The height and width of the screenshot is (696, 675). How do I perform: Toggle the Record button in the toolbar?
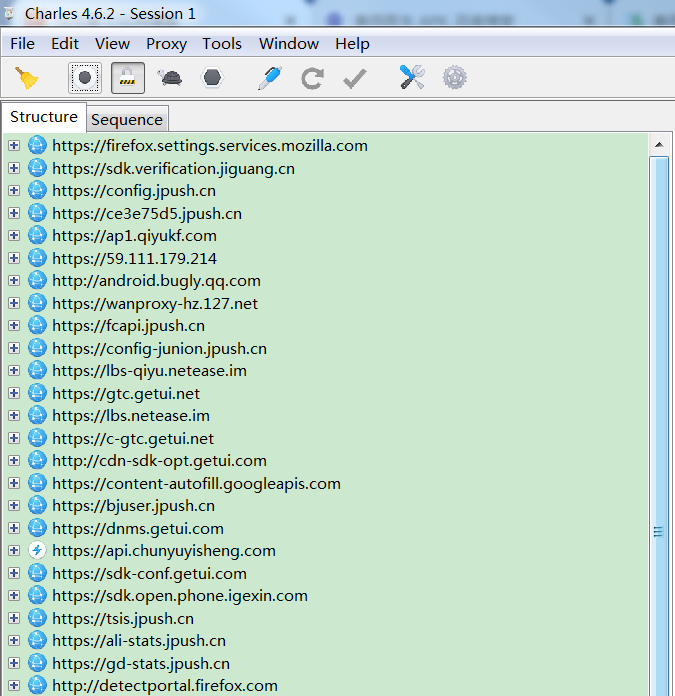coord(85,78)
